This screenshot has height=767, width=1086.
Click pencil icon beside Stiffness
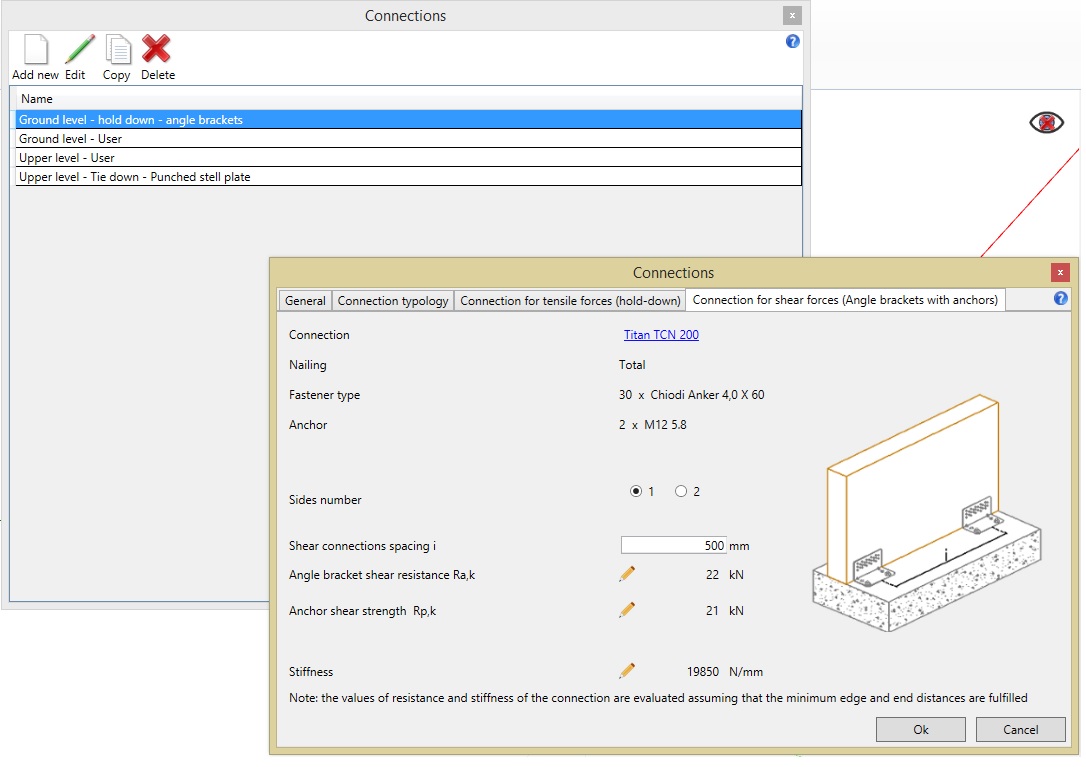627,671
